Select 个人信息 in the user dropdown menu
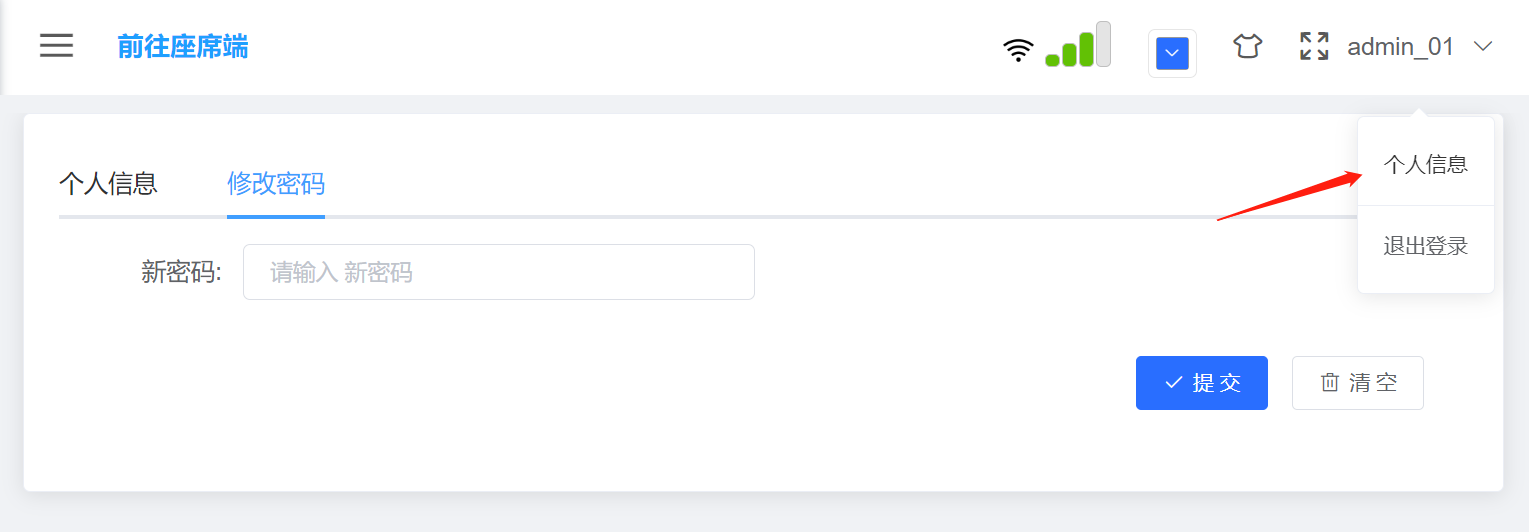This screenshot has height=532, width=1529. (x=1426, y=165)
